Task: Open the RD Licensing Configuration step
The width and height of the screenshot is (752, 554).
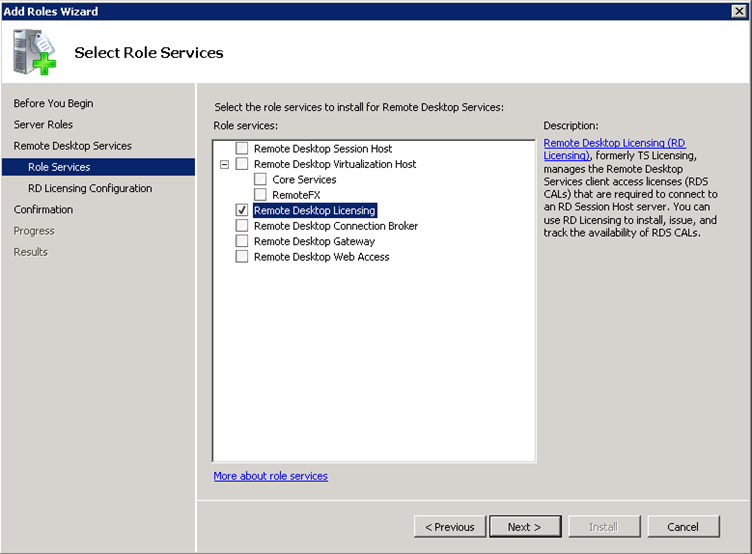Action: [90, 188]
